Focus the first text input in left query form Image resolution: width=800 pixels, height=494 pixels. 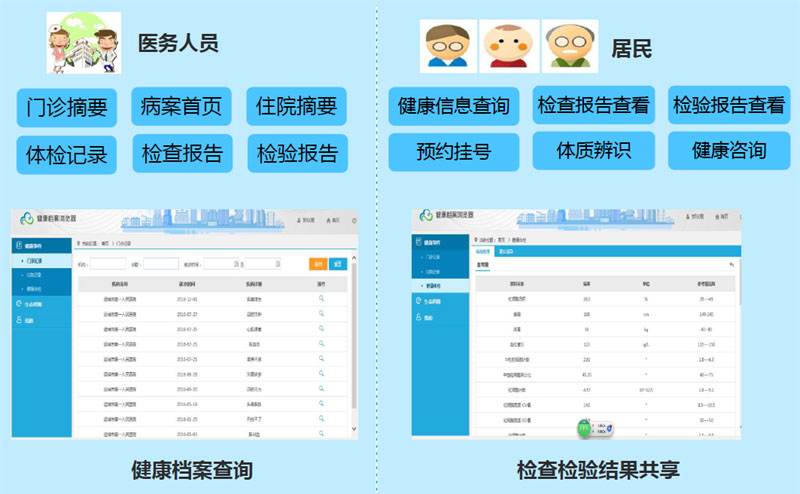pos(108,264)
